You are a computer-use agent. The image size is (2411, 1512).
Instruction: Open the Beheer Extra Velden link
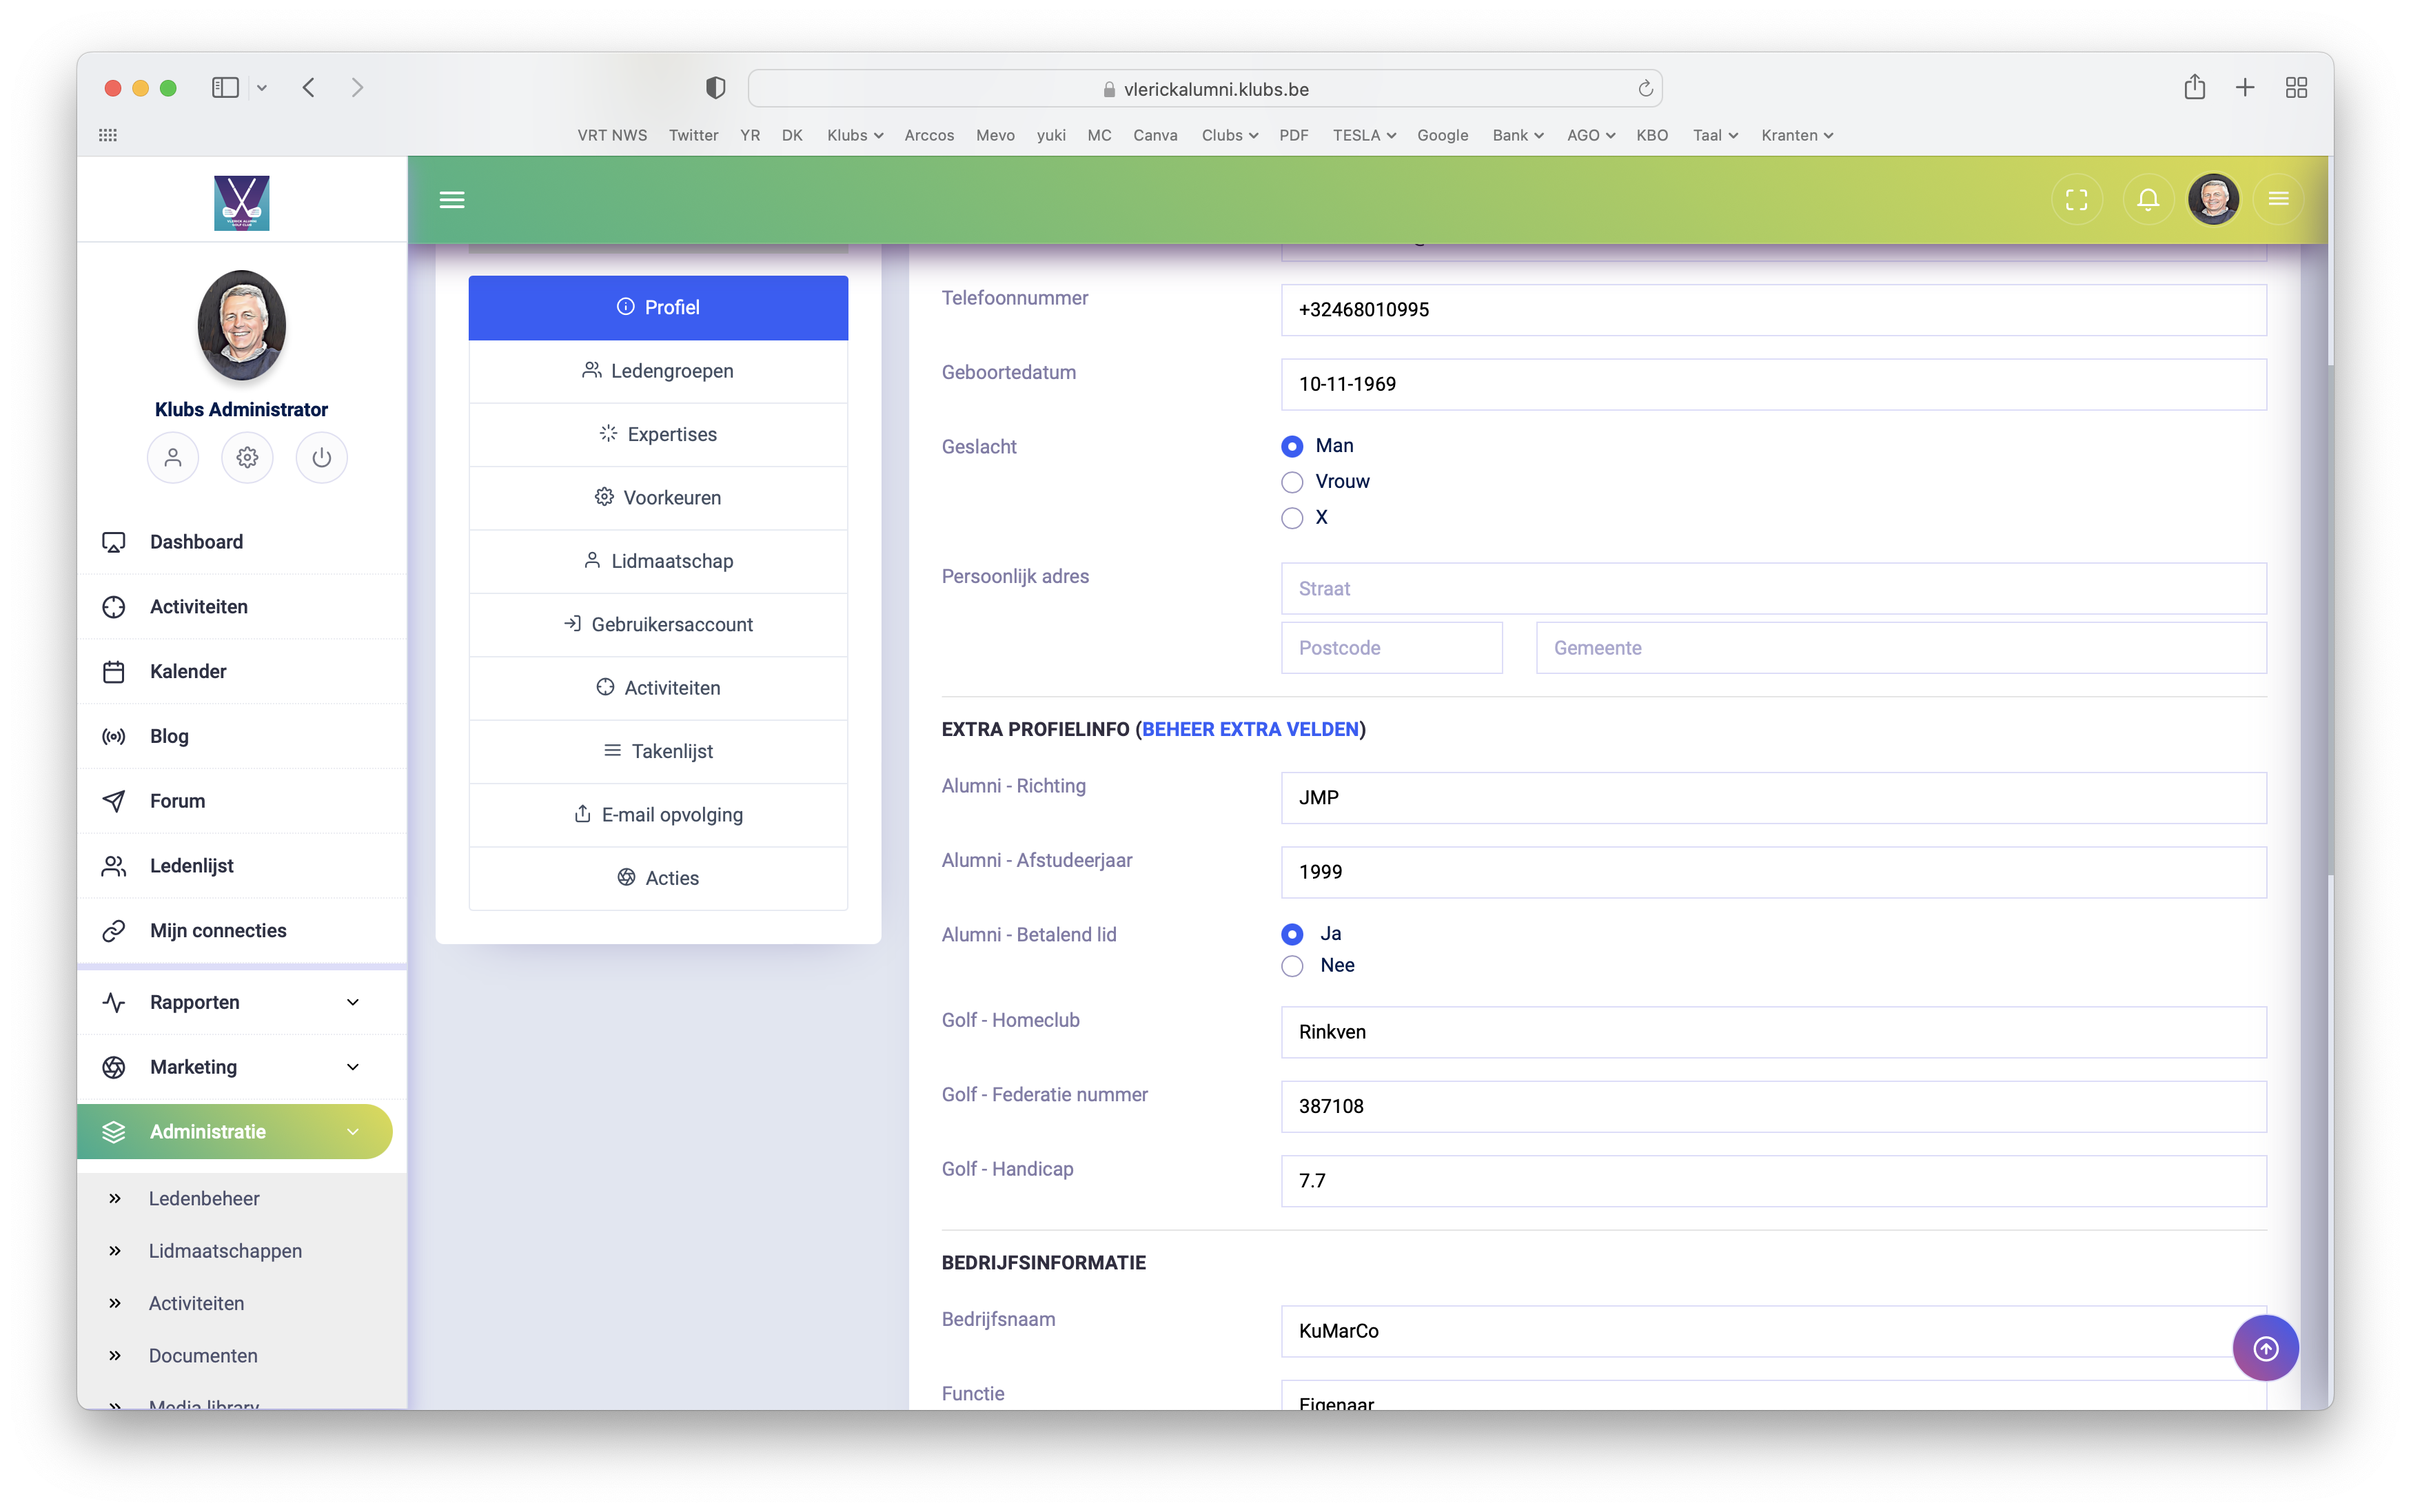pos(1250,729)
